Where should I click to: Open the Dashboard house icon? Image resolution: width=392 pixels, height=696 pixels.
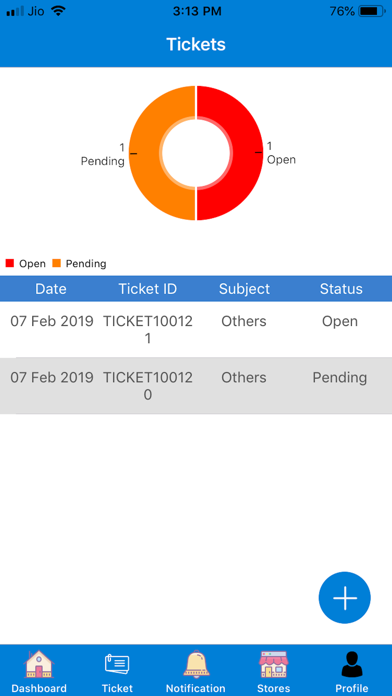pos(39,664)
